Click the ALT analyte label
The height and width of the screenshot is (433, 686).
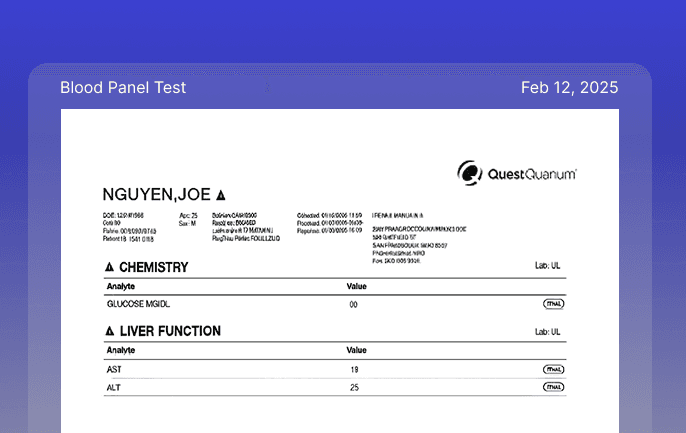113,387
